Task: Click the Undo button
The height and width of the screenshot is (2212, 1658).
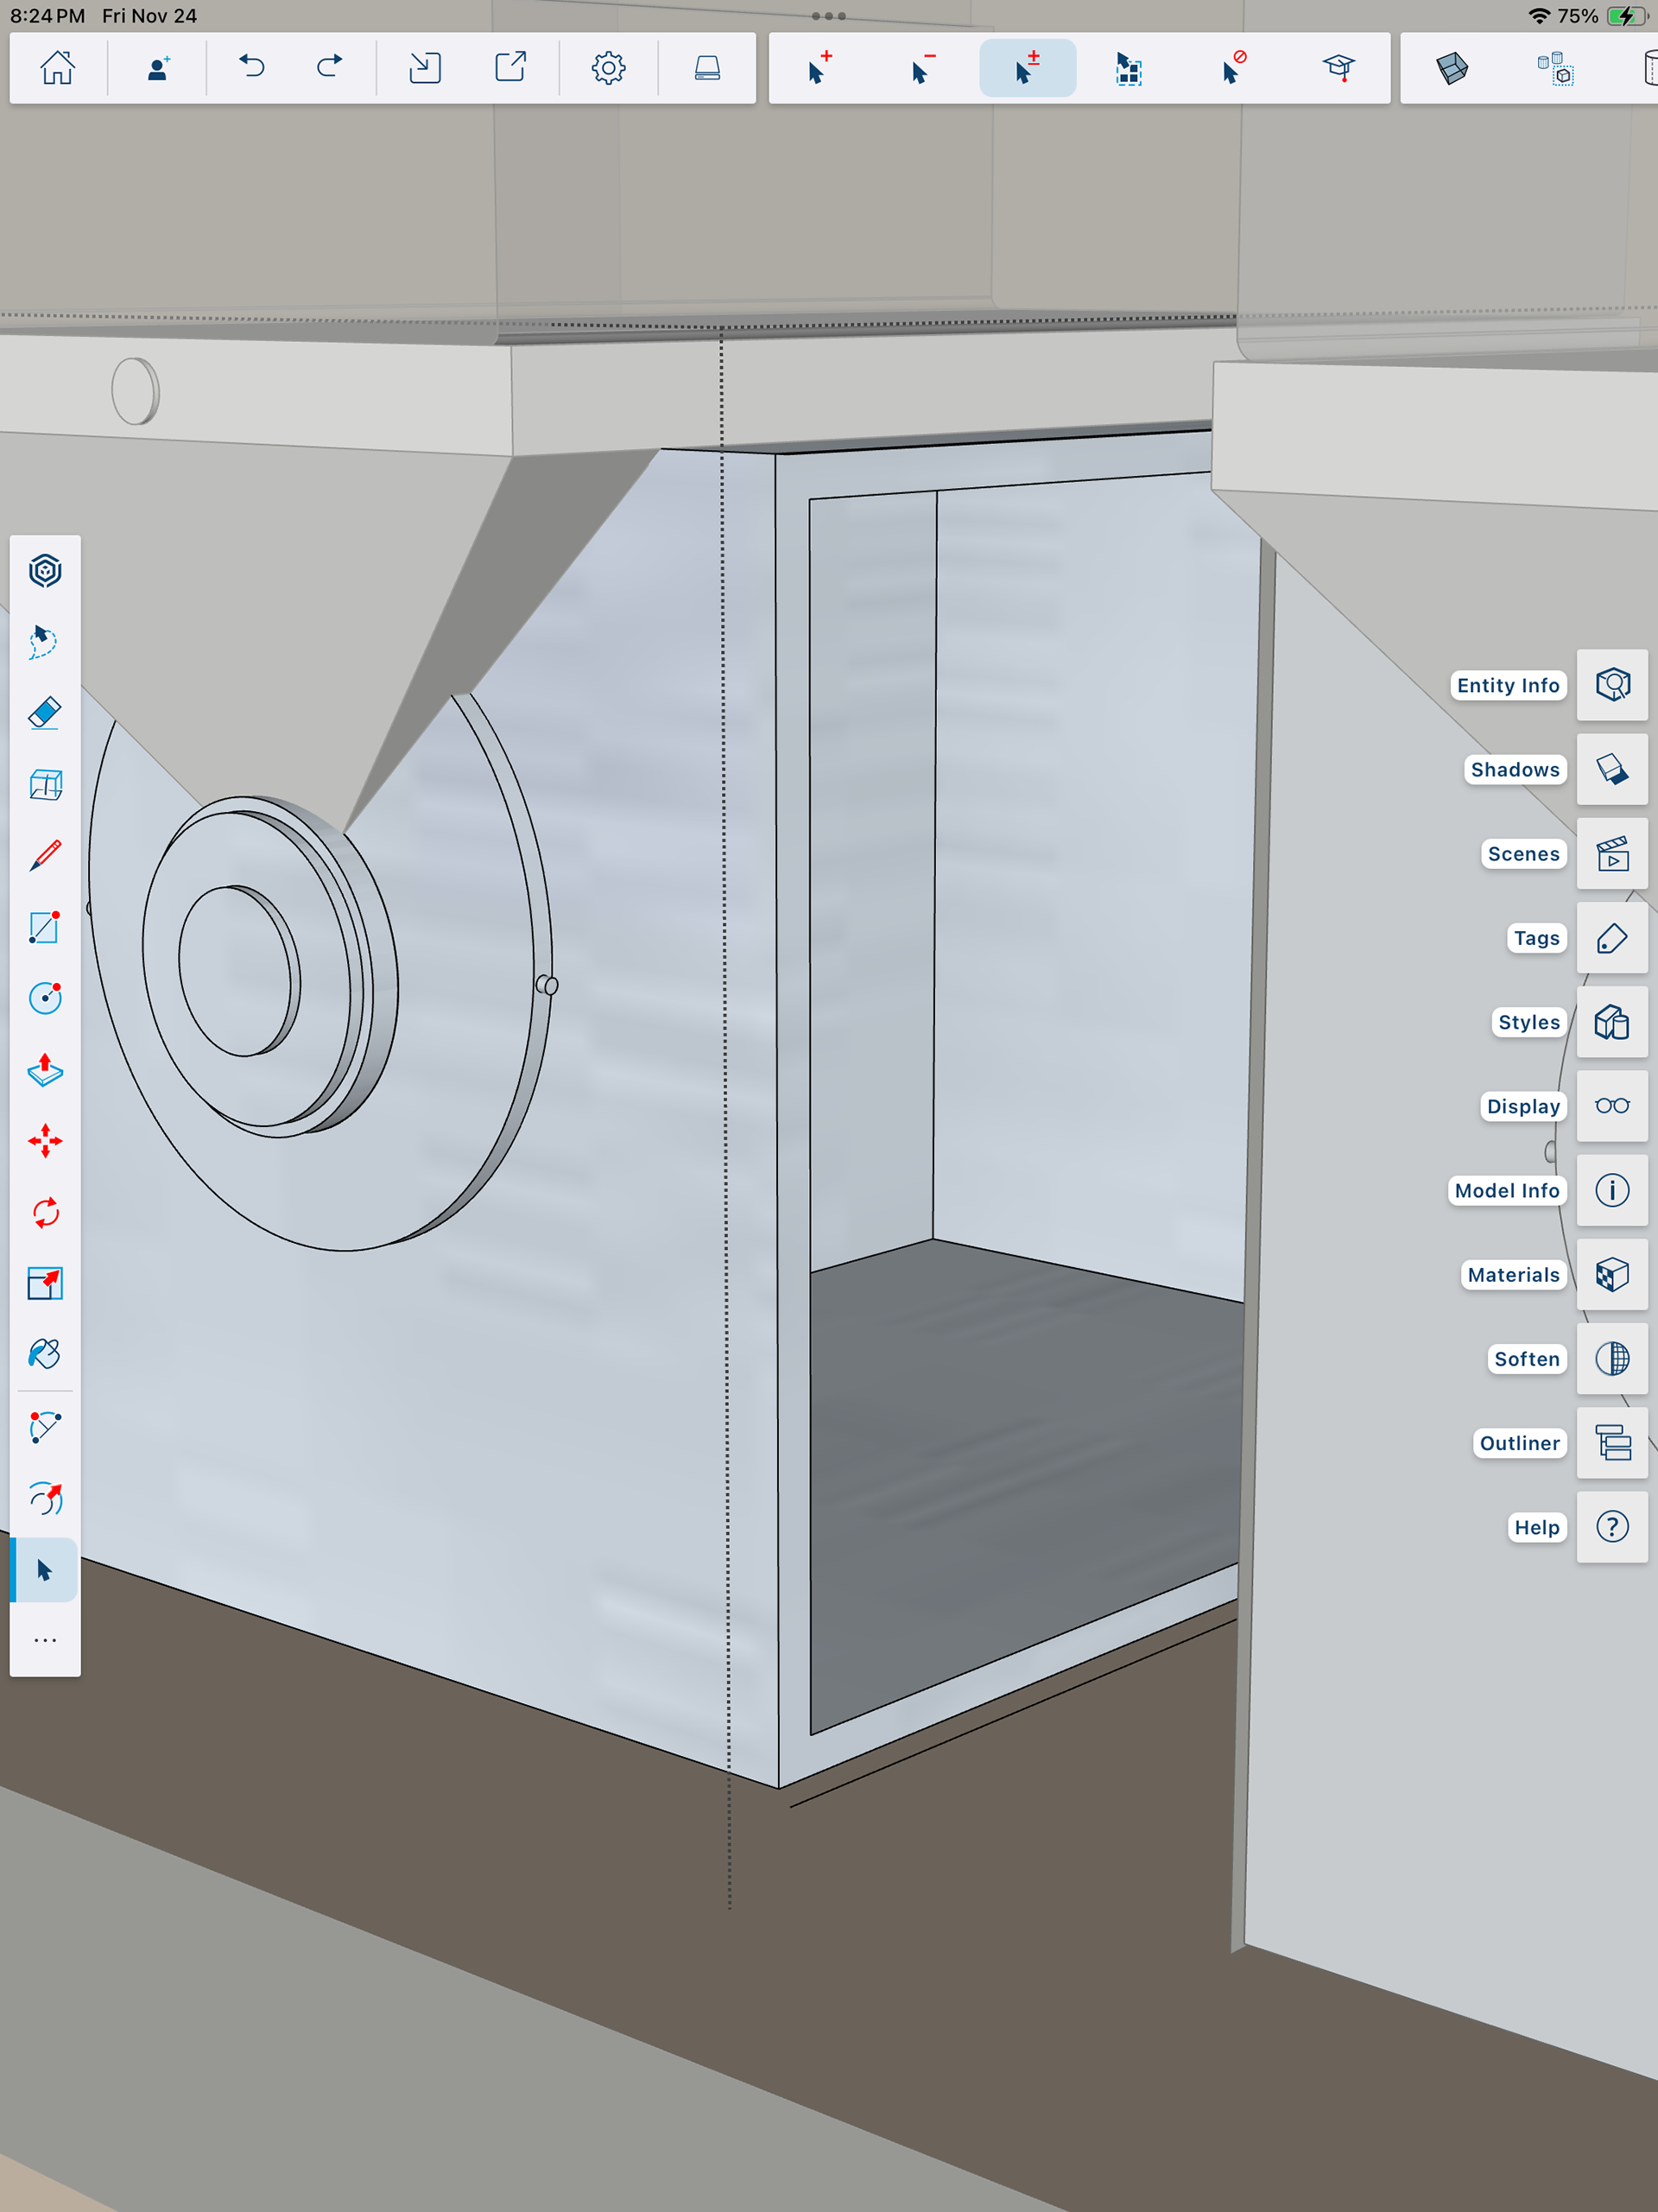Action: (x=251, y=68)
